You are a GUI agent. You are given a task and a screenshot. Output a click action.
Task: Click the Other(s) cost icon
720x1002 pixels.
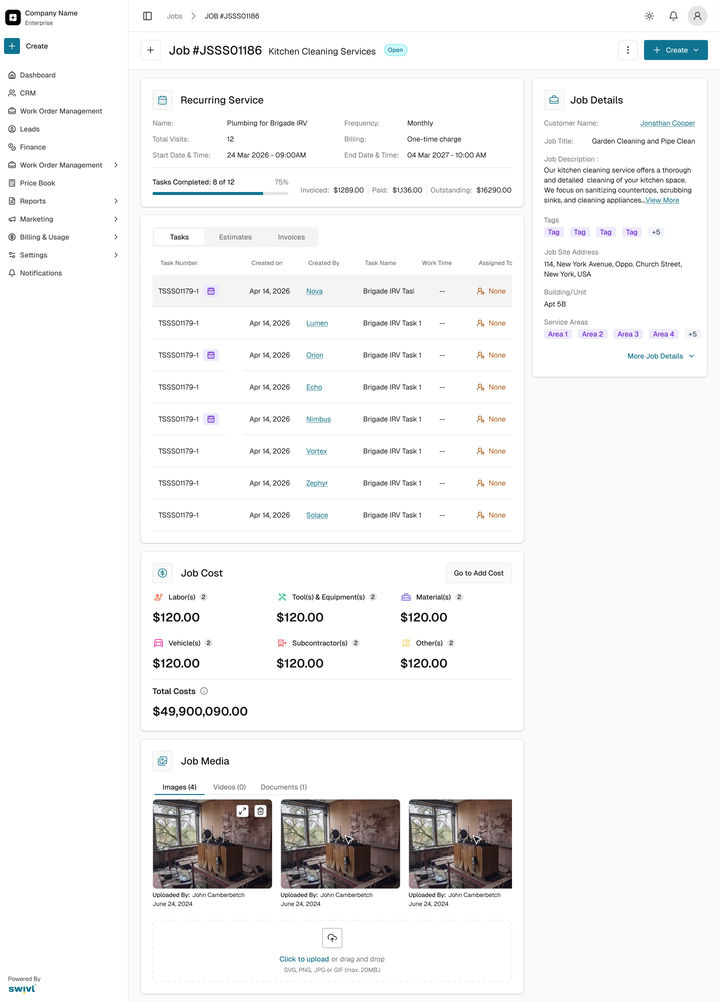[406, 643]
